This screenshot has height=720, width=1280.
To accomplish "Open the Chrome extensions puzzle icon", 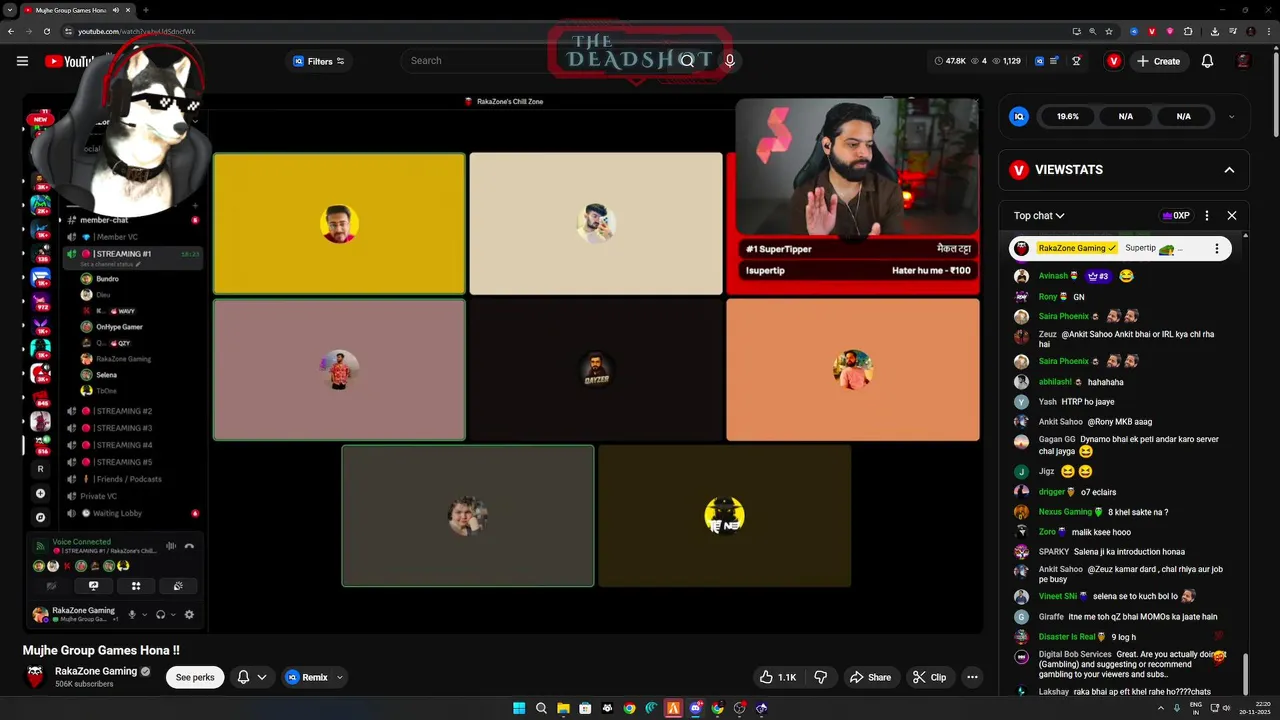I will 1188,31.
